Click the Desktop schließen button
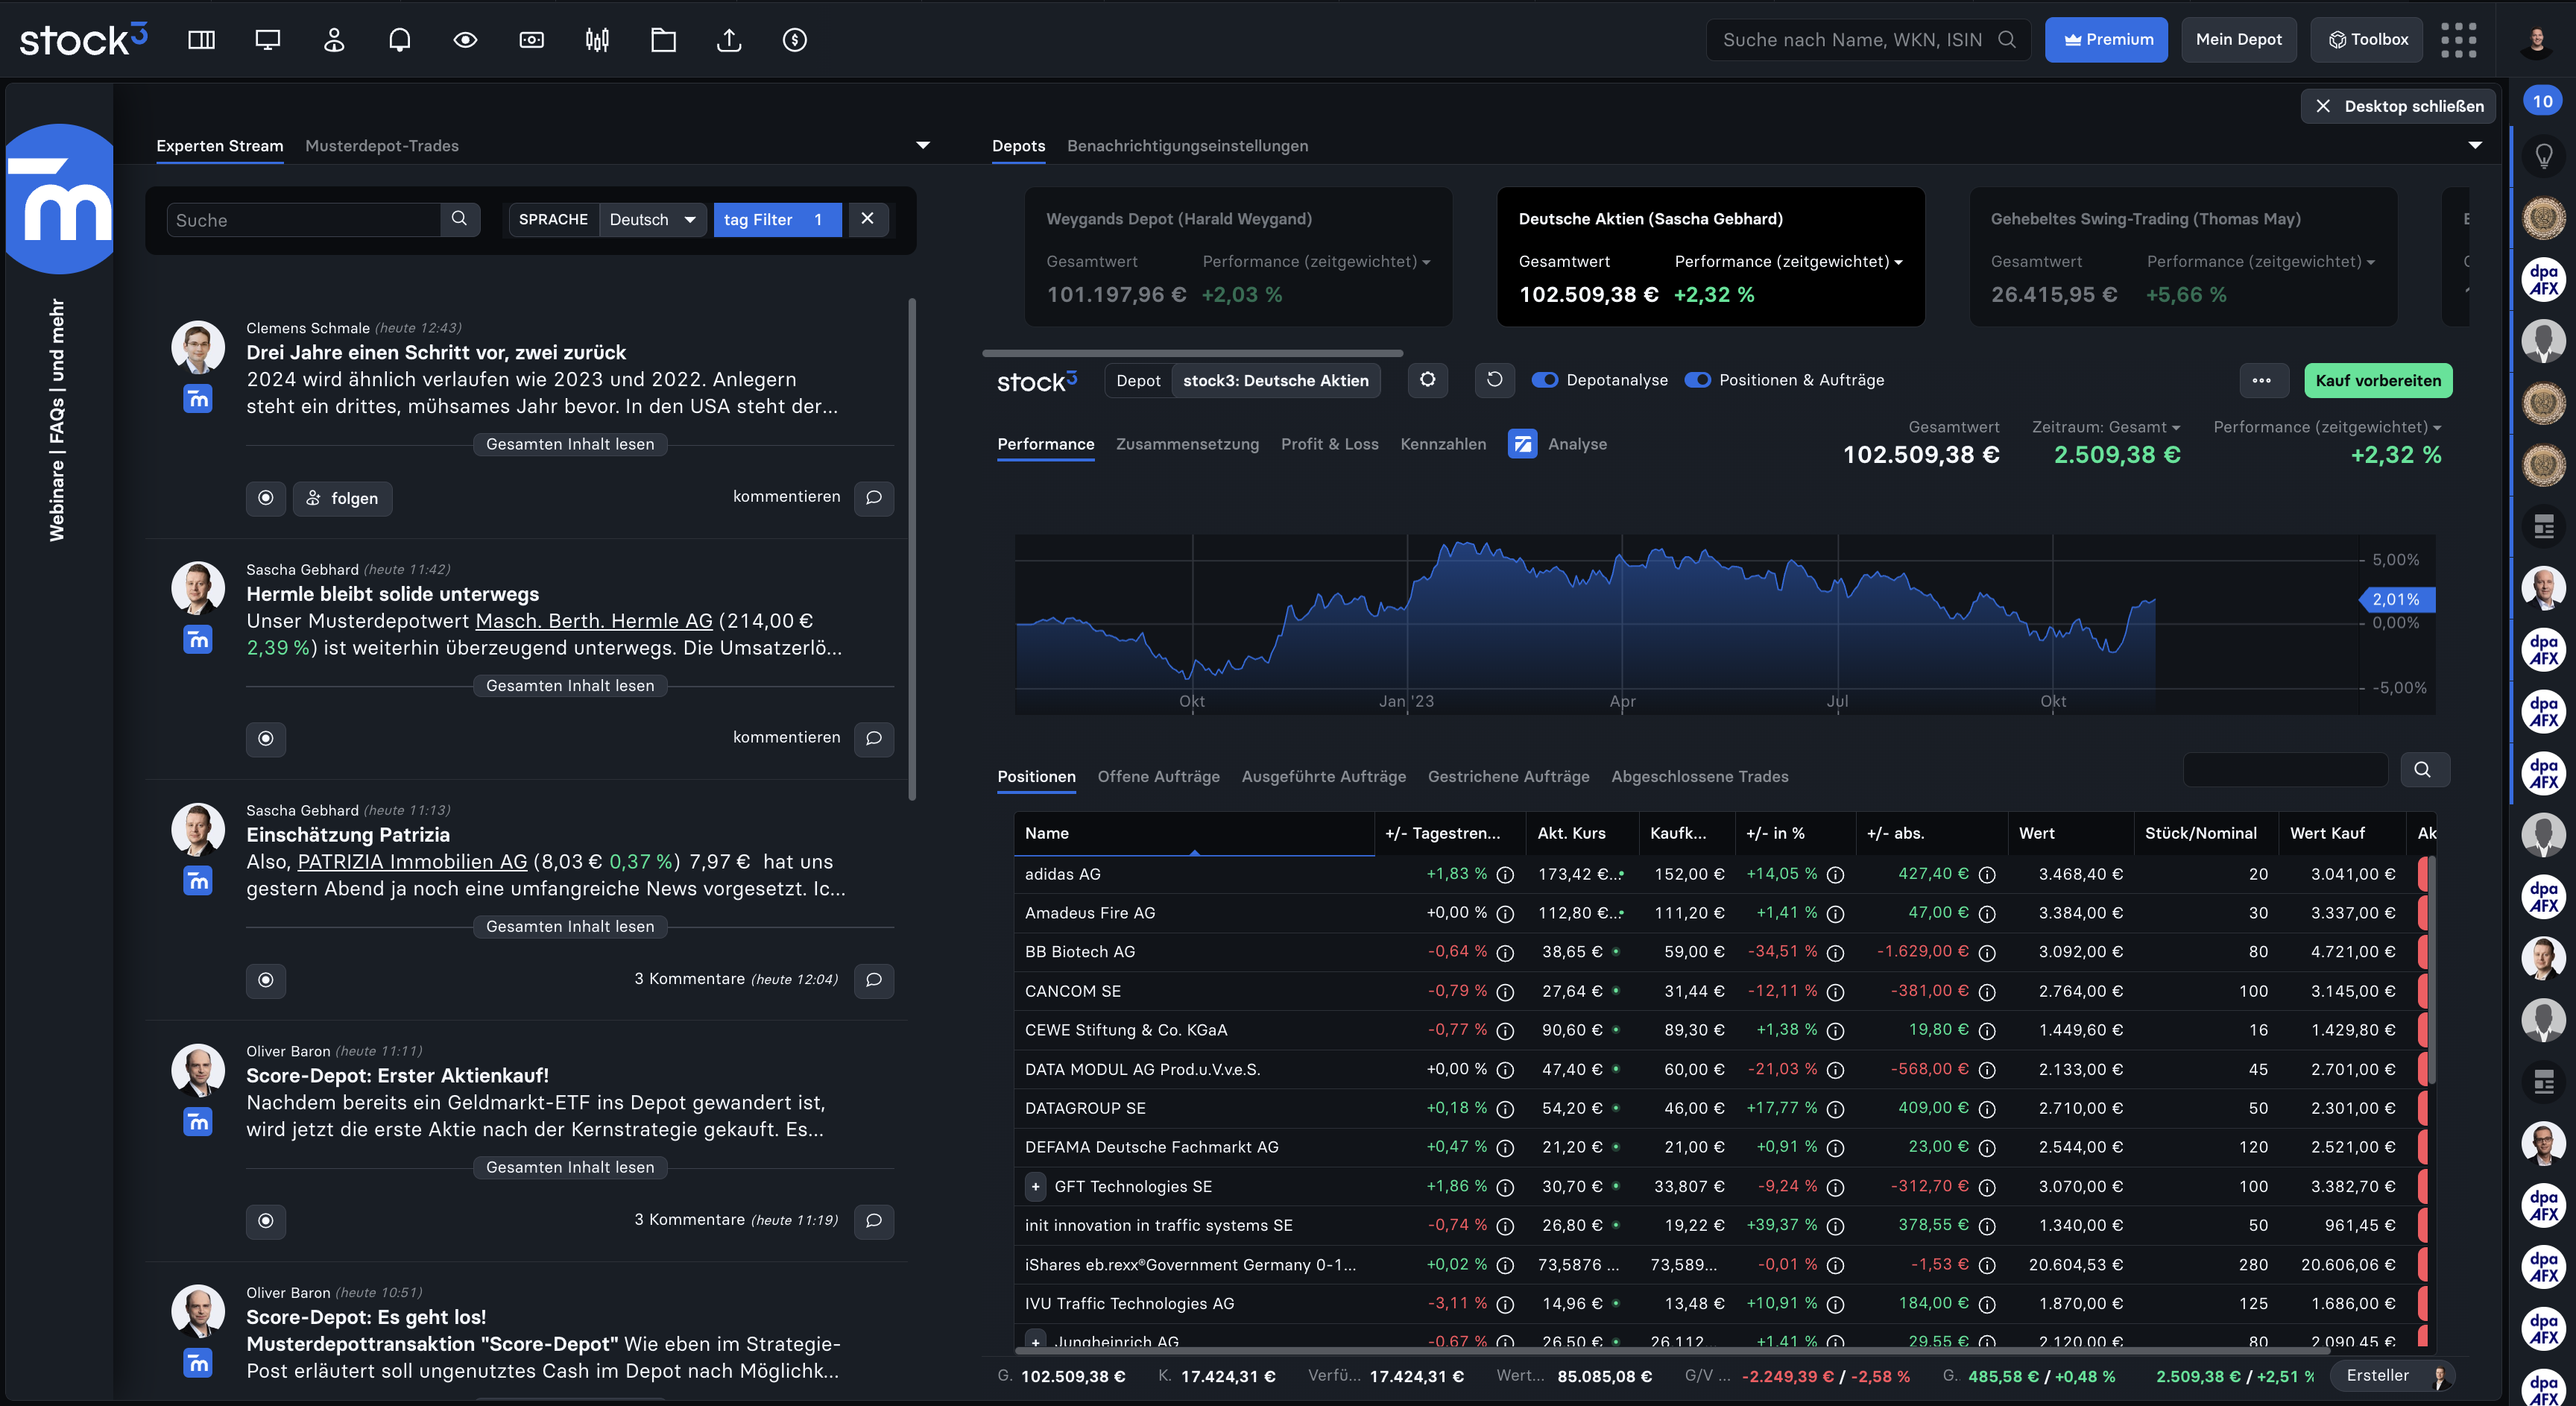This screenshot has width=2576, height=1406. (x=2397, y=106)
